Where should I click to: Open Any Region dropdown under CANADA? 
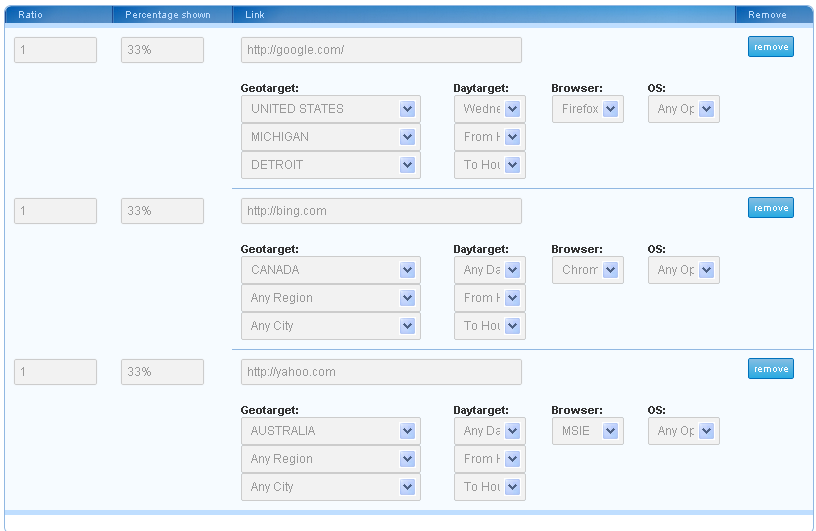point(331,298)
